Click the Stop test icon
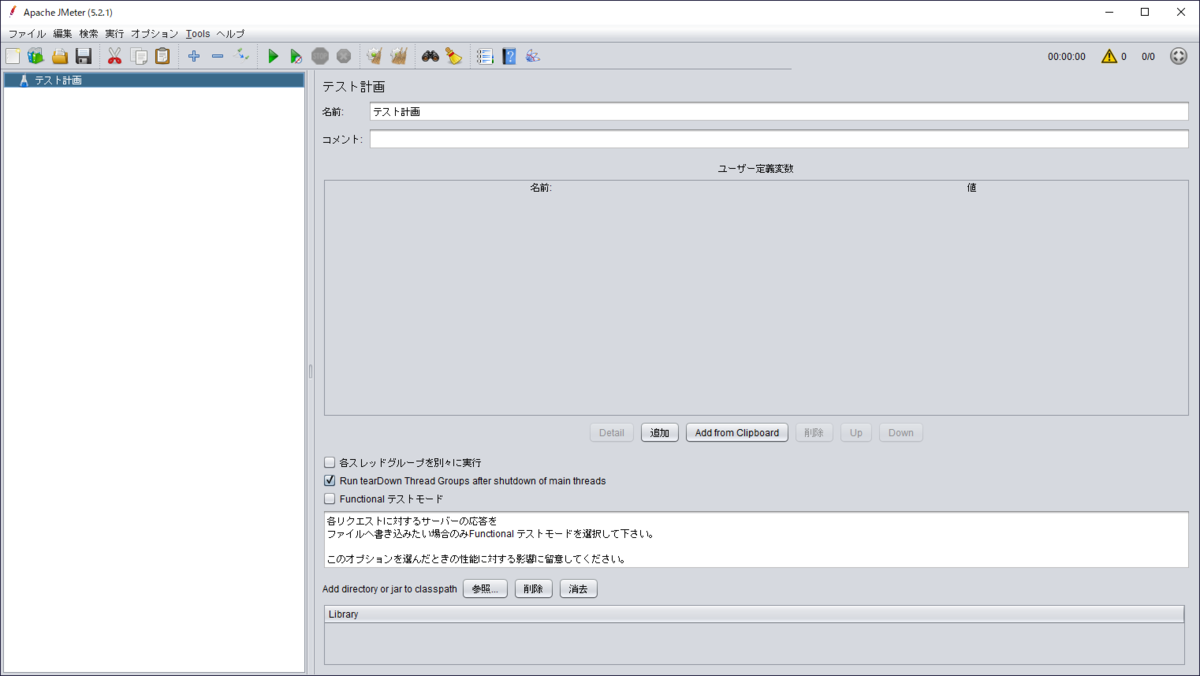Image resolution: width=1200 pixels, height=676 pixels. (x=320, y=56)
